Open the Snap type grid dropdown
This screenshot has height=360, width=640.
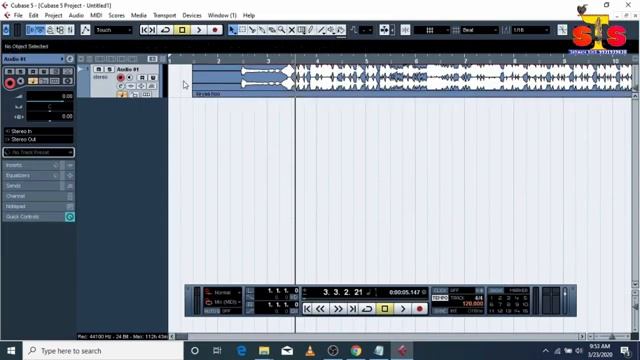[x=431, y=30]
